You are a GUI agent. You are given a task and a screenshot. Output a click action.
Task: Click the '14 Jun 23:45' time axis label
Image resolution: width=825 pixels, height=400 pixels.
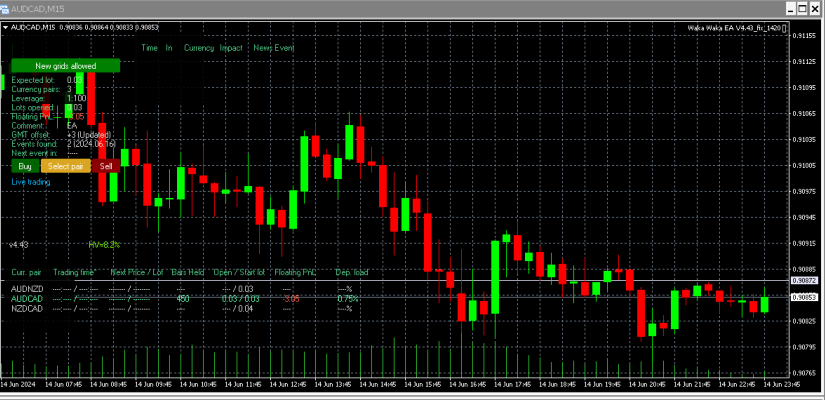(x=781, y=385)
